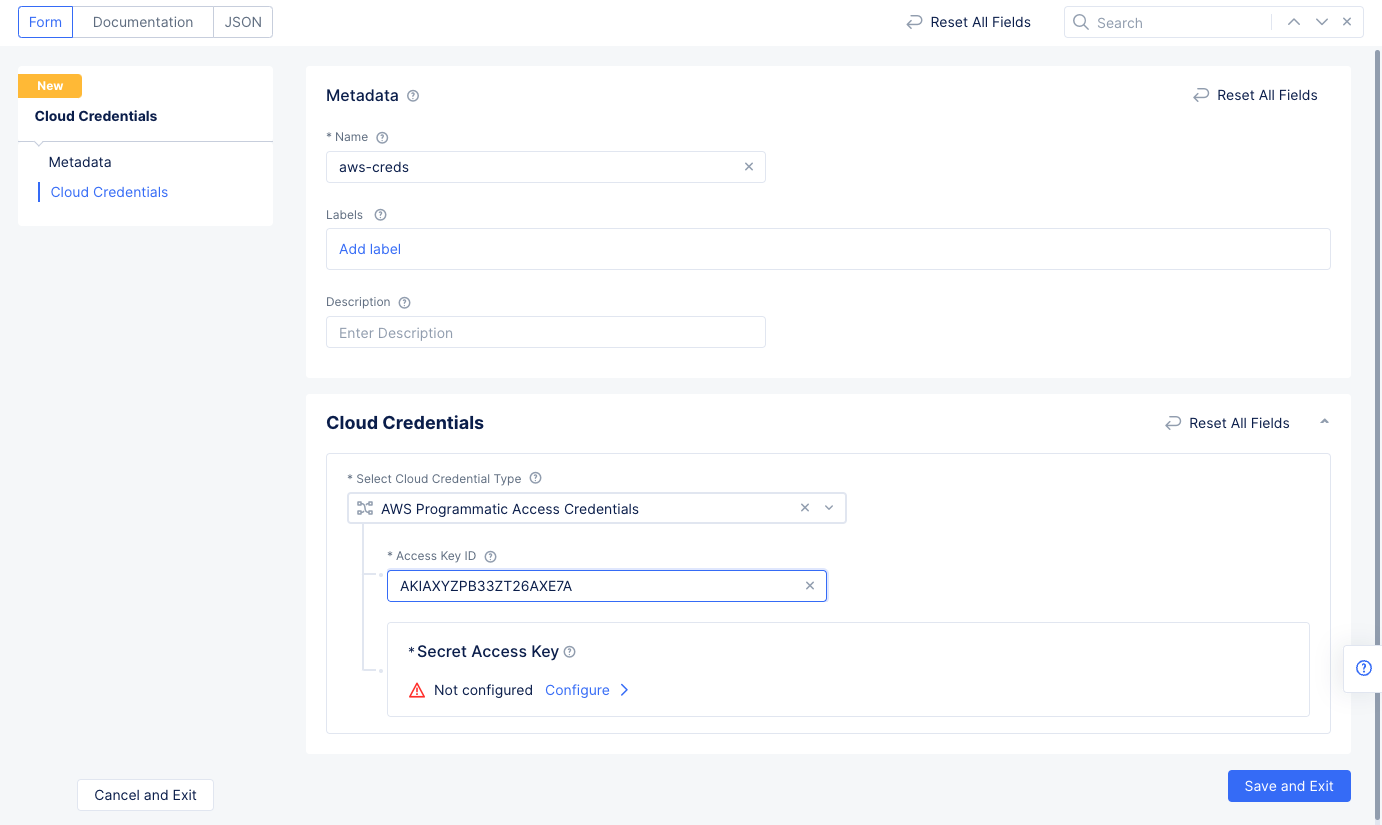Click the next search result chevron

1319,21
